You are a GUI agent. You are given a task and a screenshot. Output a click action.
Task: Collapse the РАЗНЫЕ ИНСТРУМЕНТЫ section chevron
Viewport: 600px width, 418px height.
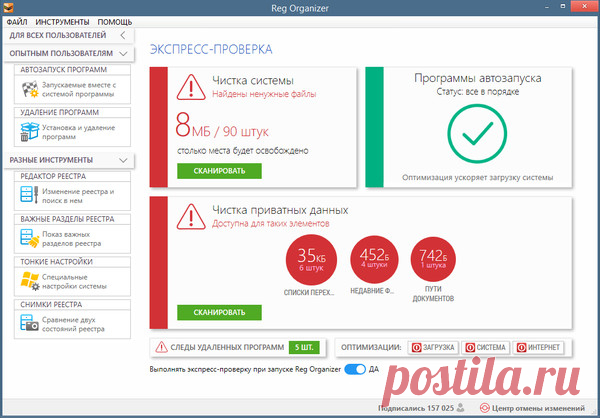pos(123,160)
